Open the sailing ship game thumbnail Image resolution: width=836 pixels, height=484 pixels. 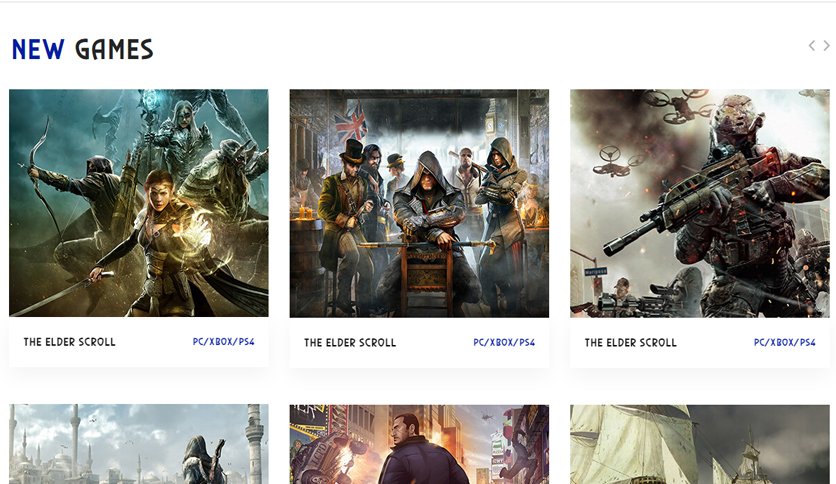coord(700,444)
